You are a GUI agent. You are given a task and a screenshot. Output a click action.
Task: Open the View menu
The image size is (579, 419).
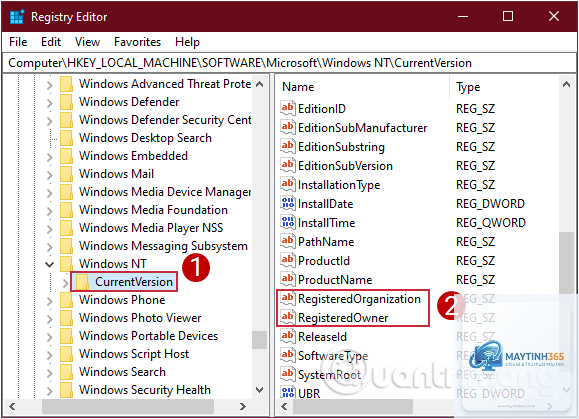[88, 42]
